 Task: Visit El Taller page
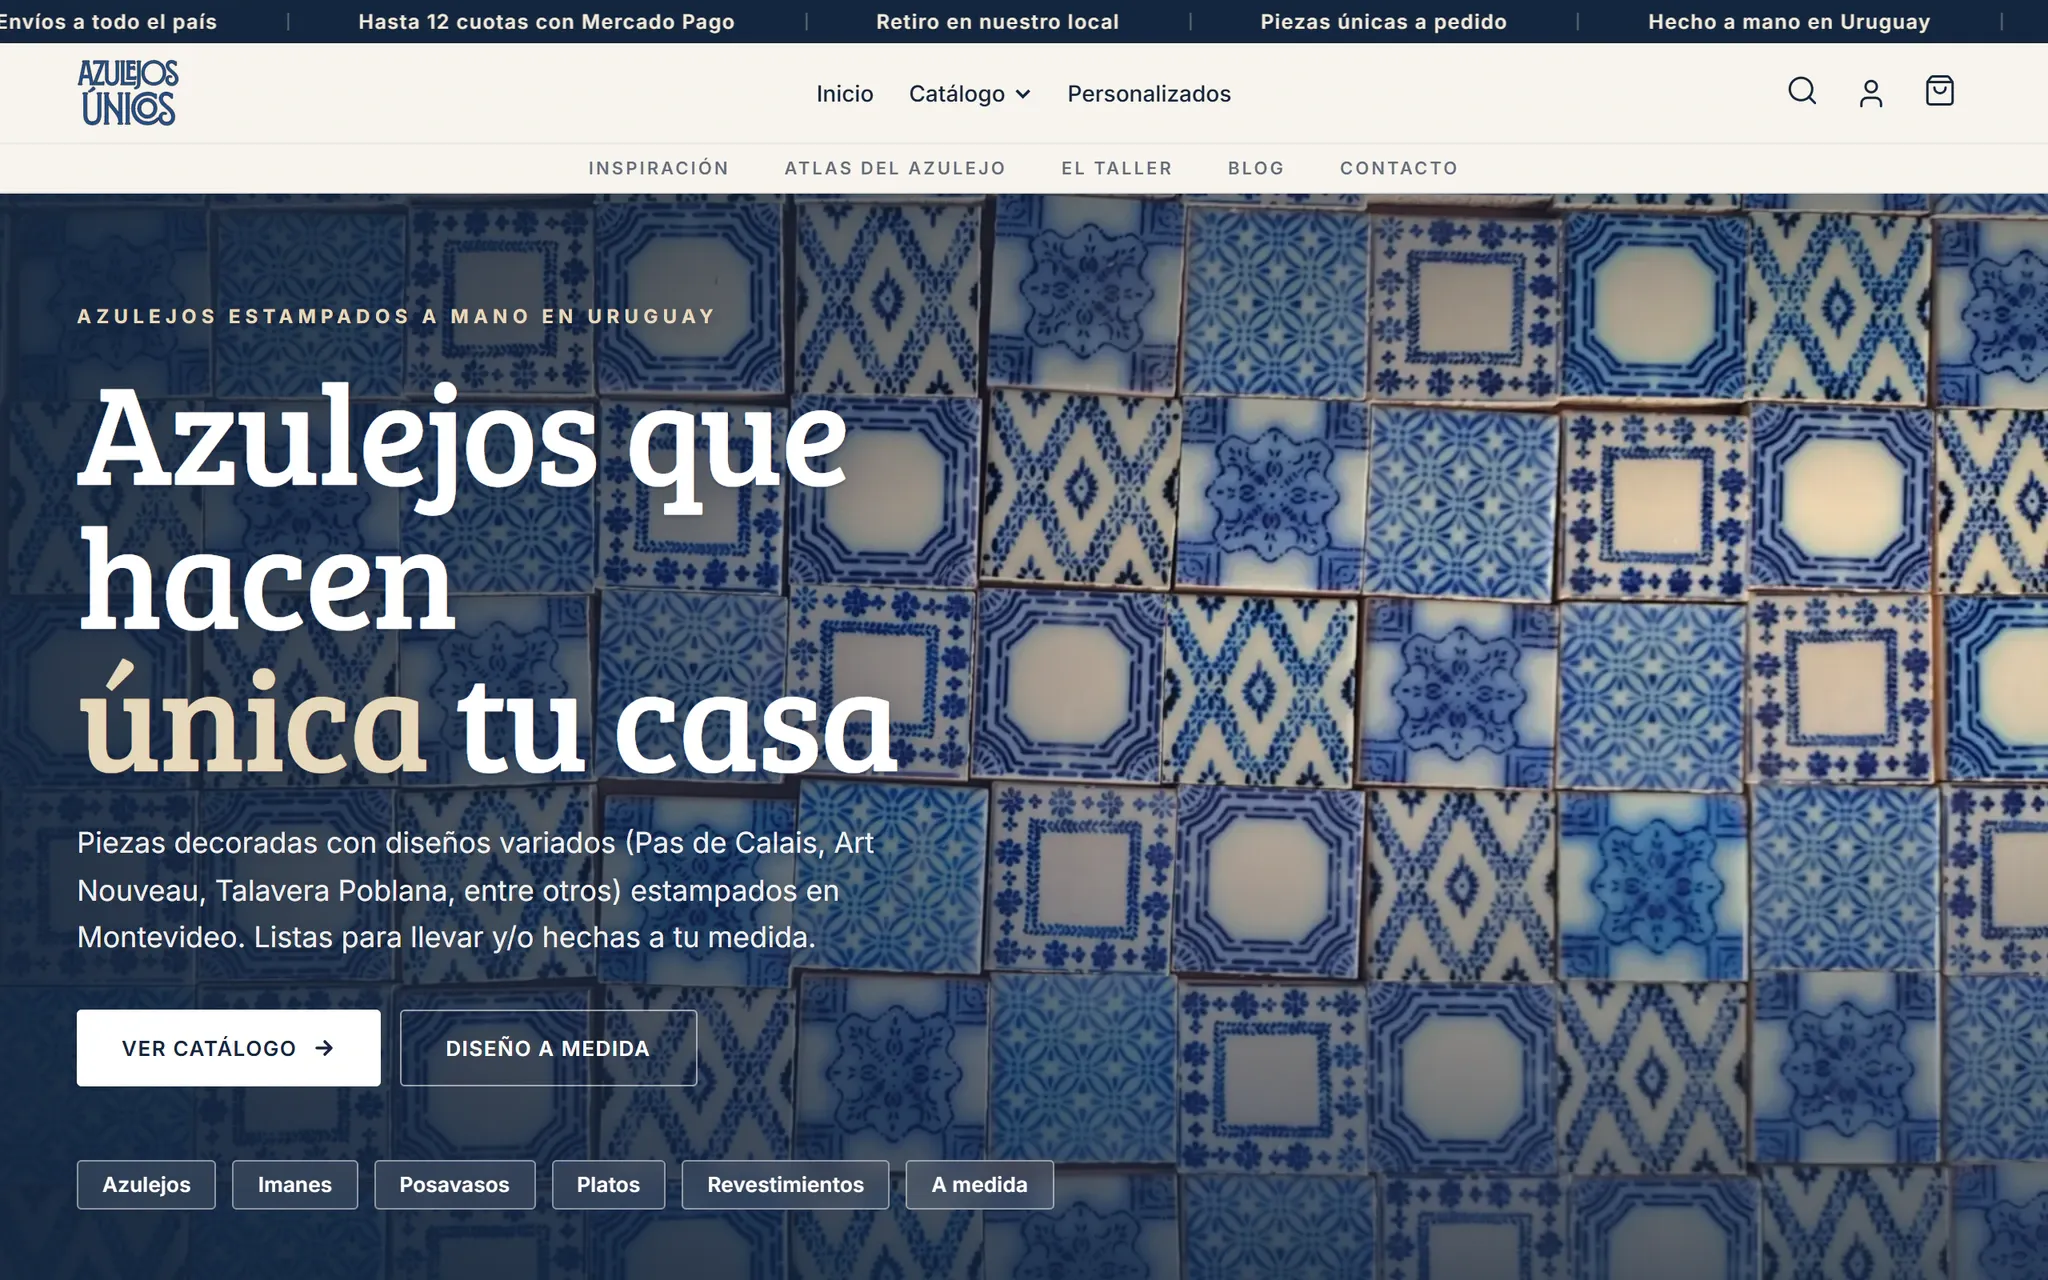pyautogui.click(x=1117, y=168)
